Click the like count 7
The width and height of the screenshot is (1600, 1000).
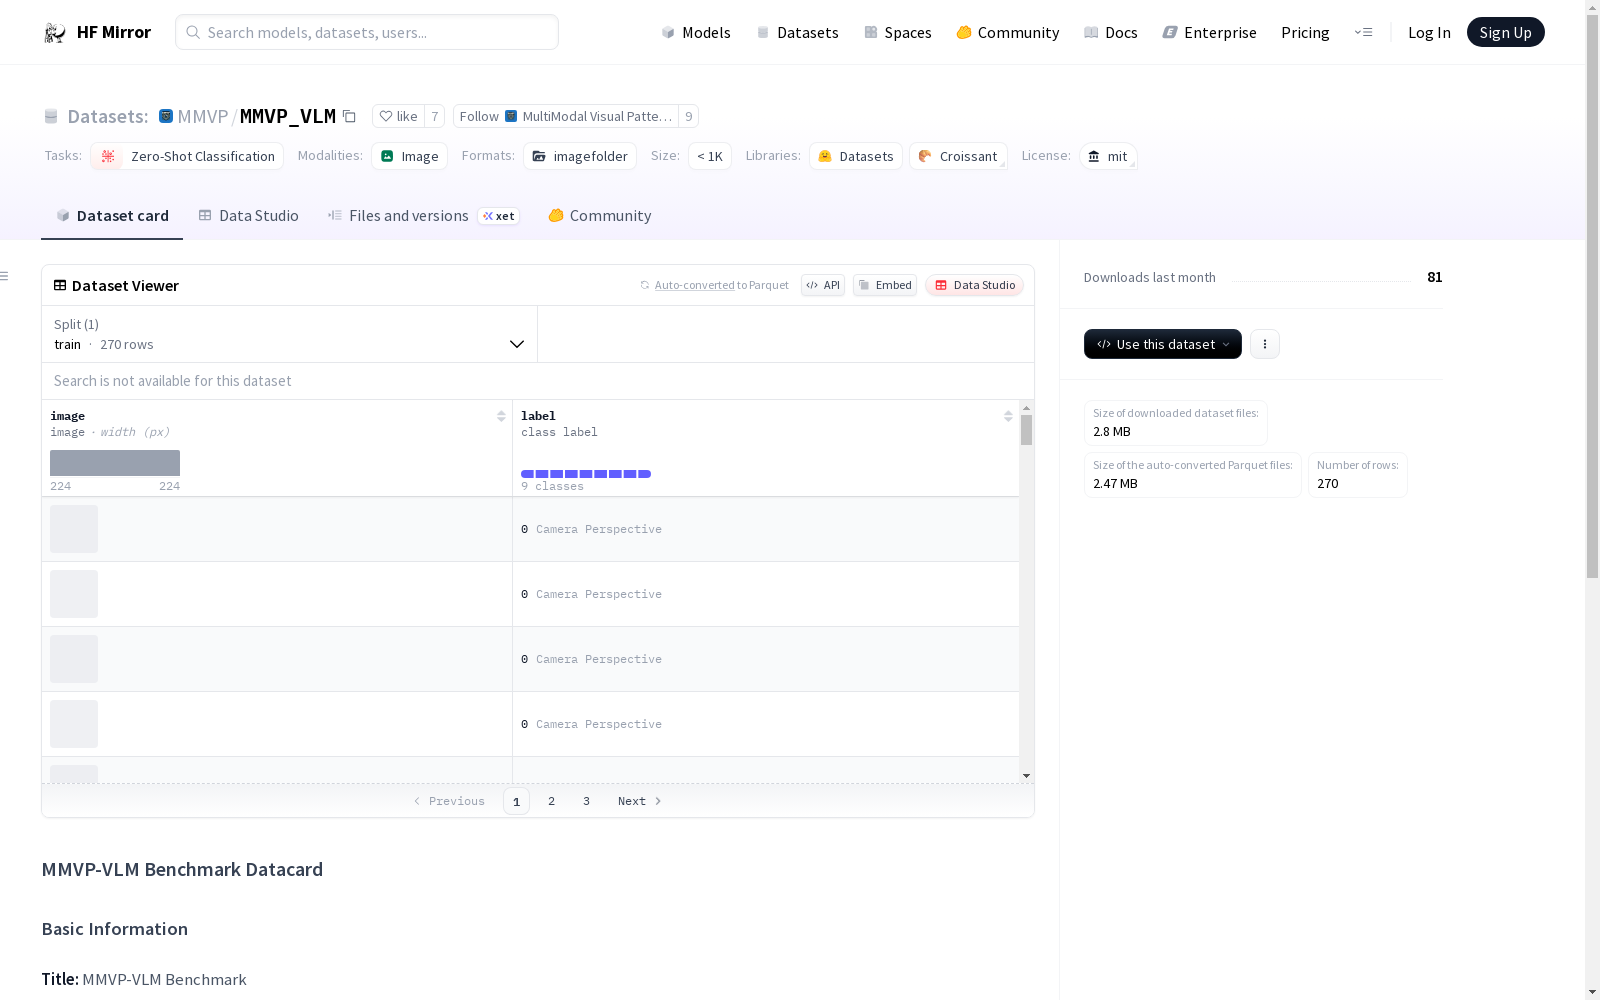click(x=435, y=116)
